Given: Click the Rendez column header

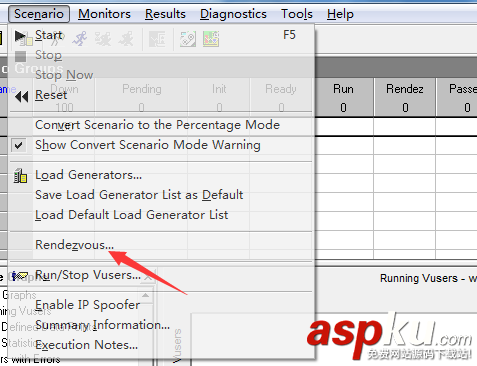Looking at the screenshot, I should point(405,89).
